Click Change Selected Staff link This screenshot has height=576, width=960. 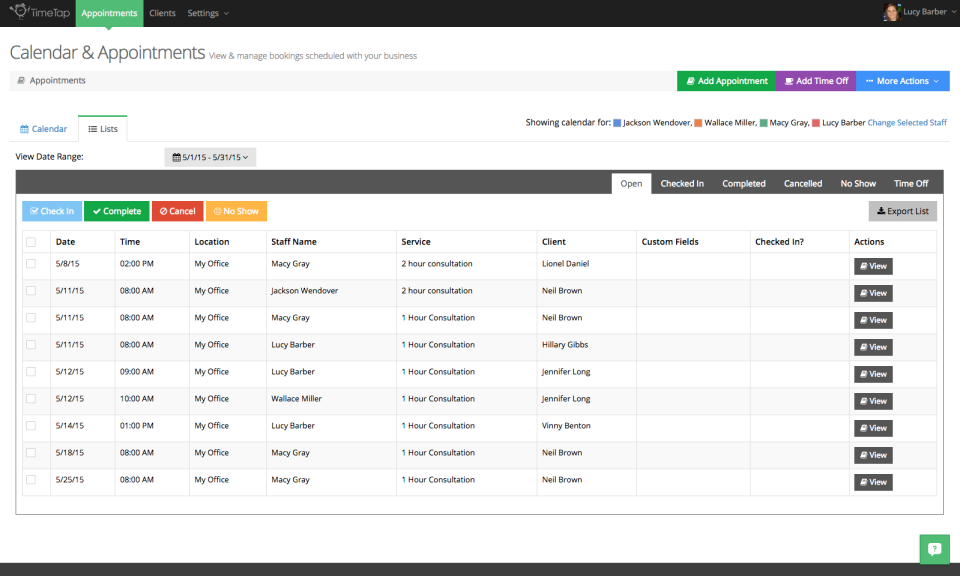[x=907, y=122]
